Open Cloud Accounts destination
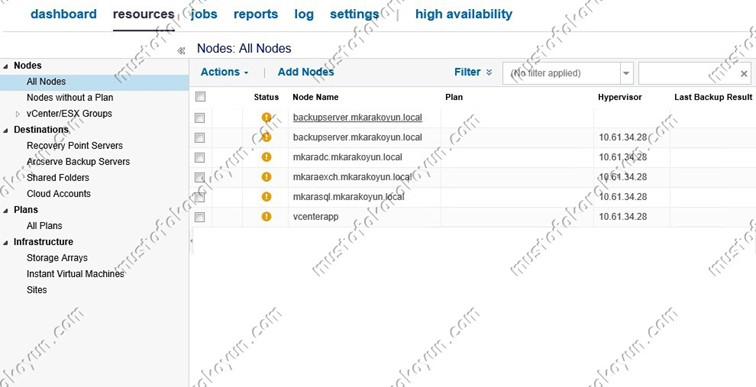Screen dimensions: 756x387 tap(58, 193)
